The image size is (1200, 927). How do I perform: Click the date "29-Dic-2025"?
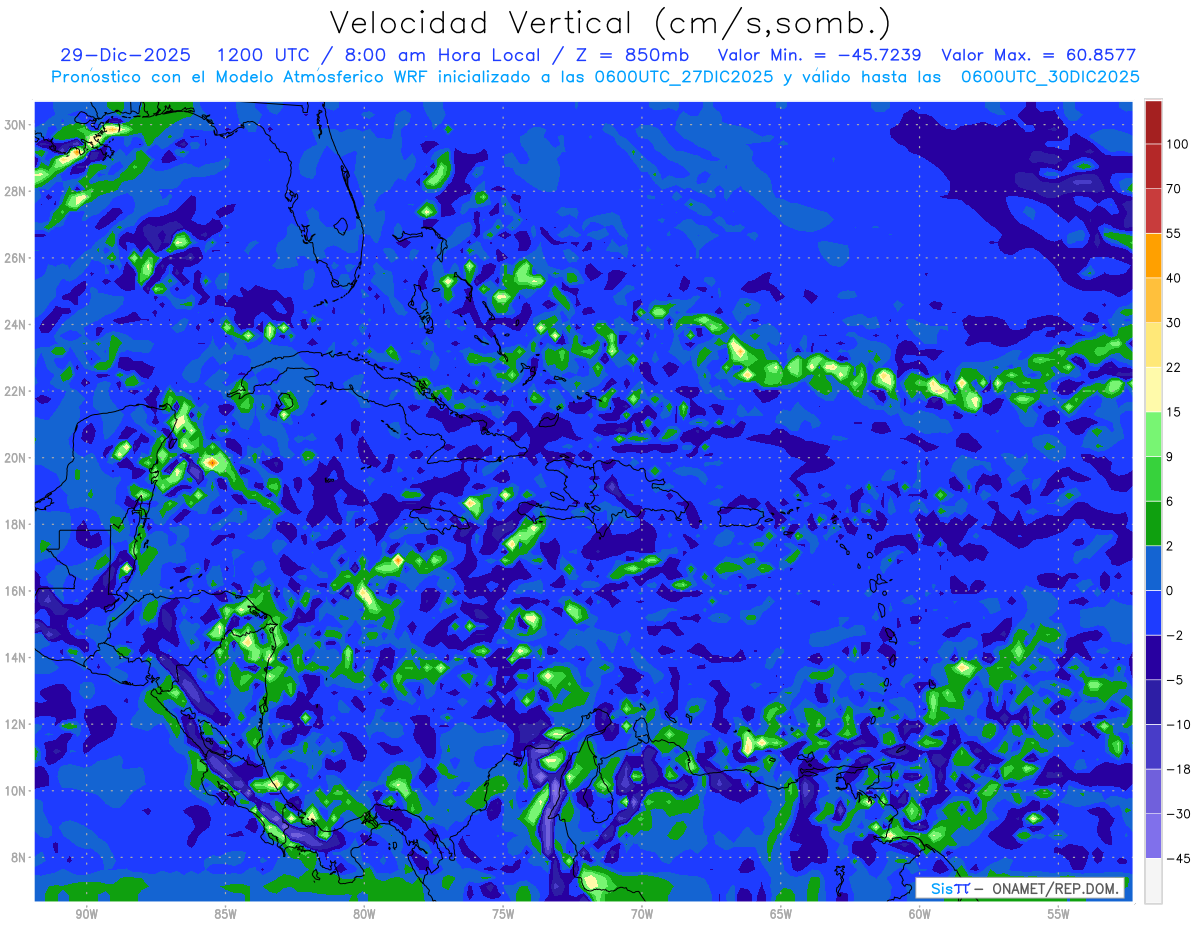(x=125, y=55)
